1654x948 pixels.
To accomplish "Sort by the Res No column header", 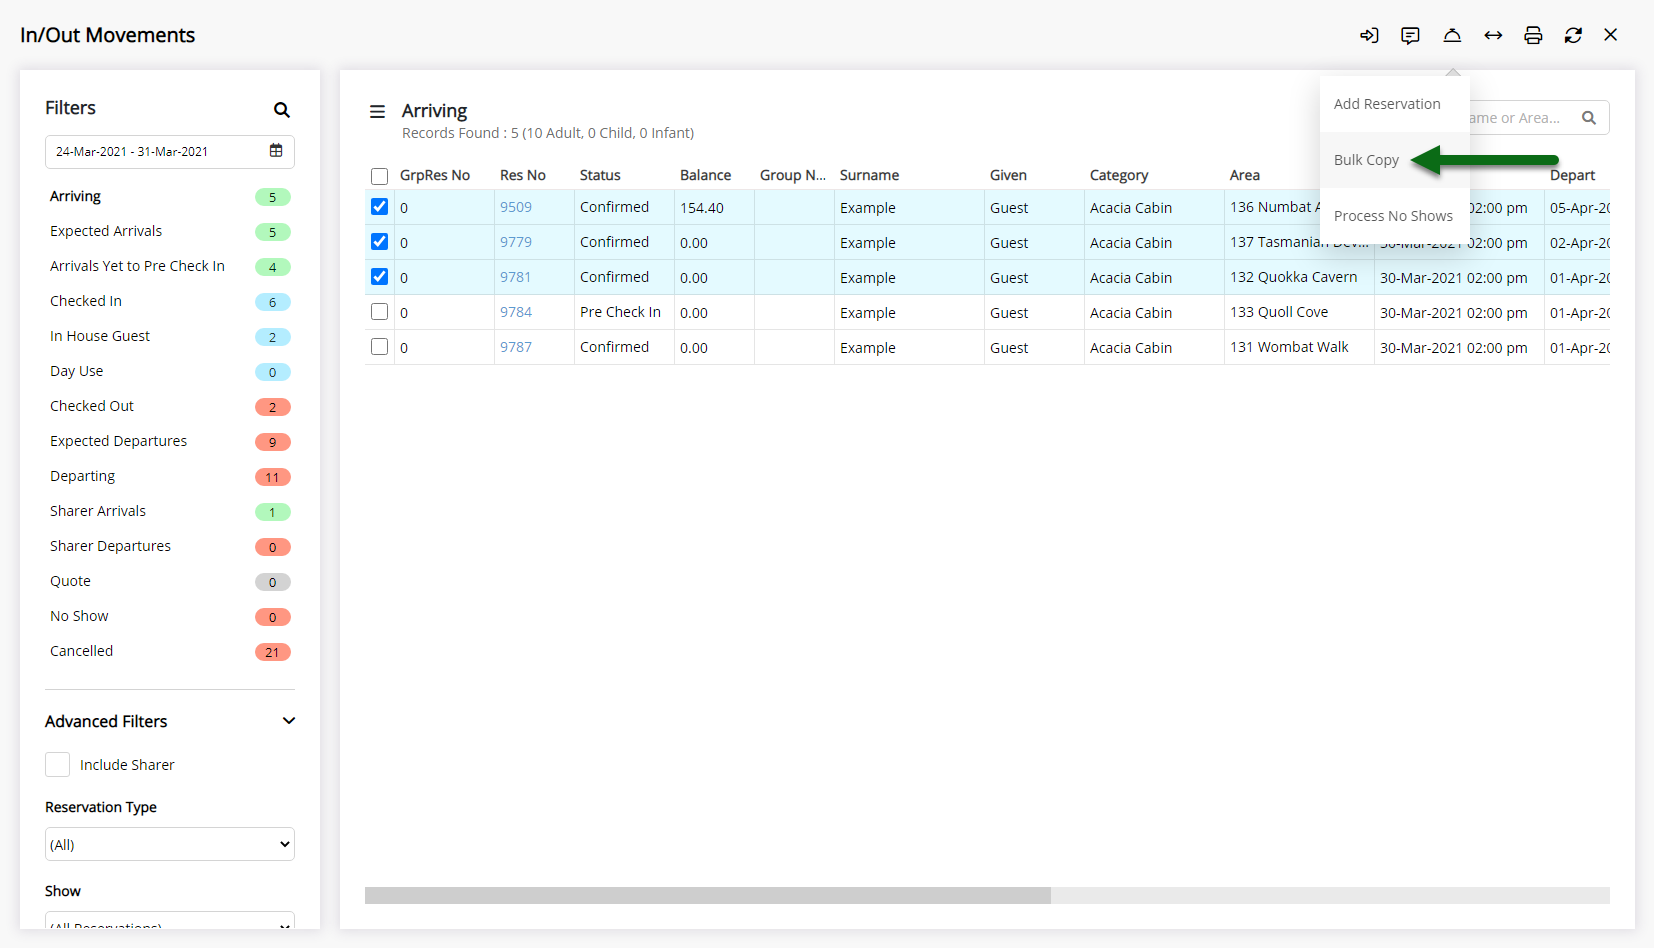I will click(523, 175).
